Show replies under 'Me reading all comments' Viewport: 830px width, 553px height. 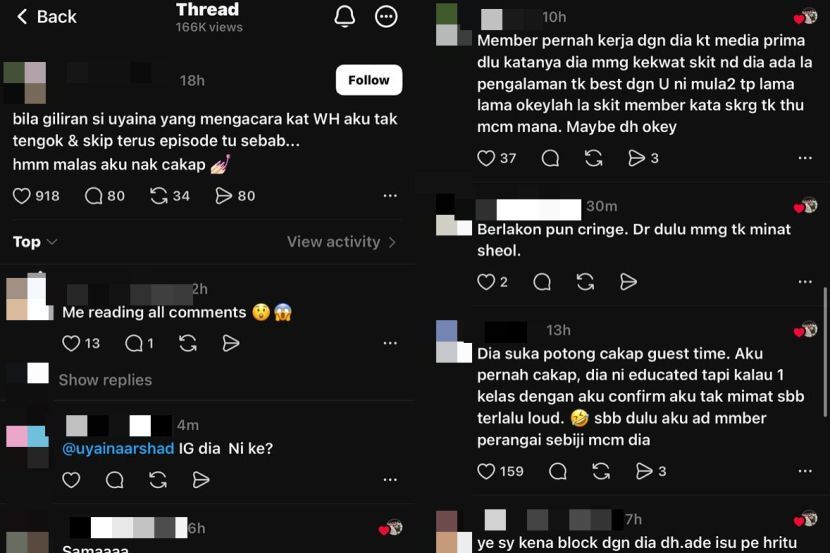tap(105, 380)
